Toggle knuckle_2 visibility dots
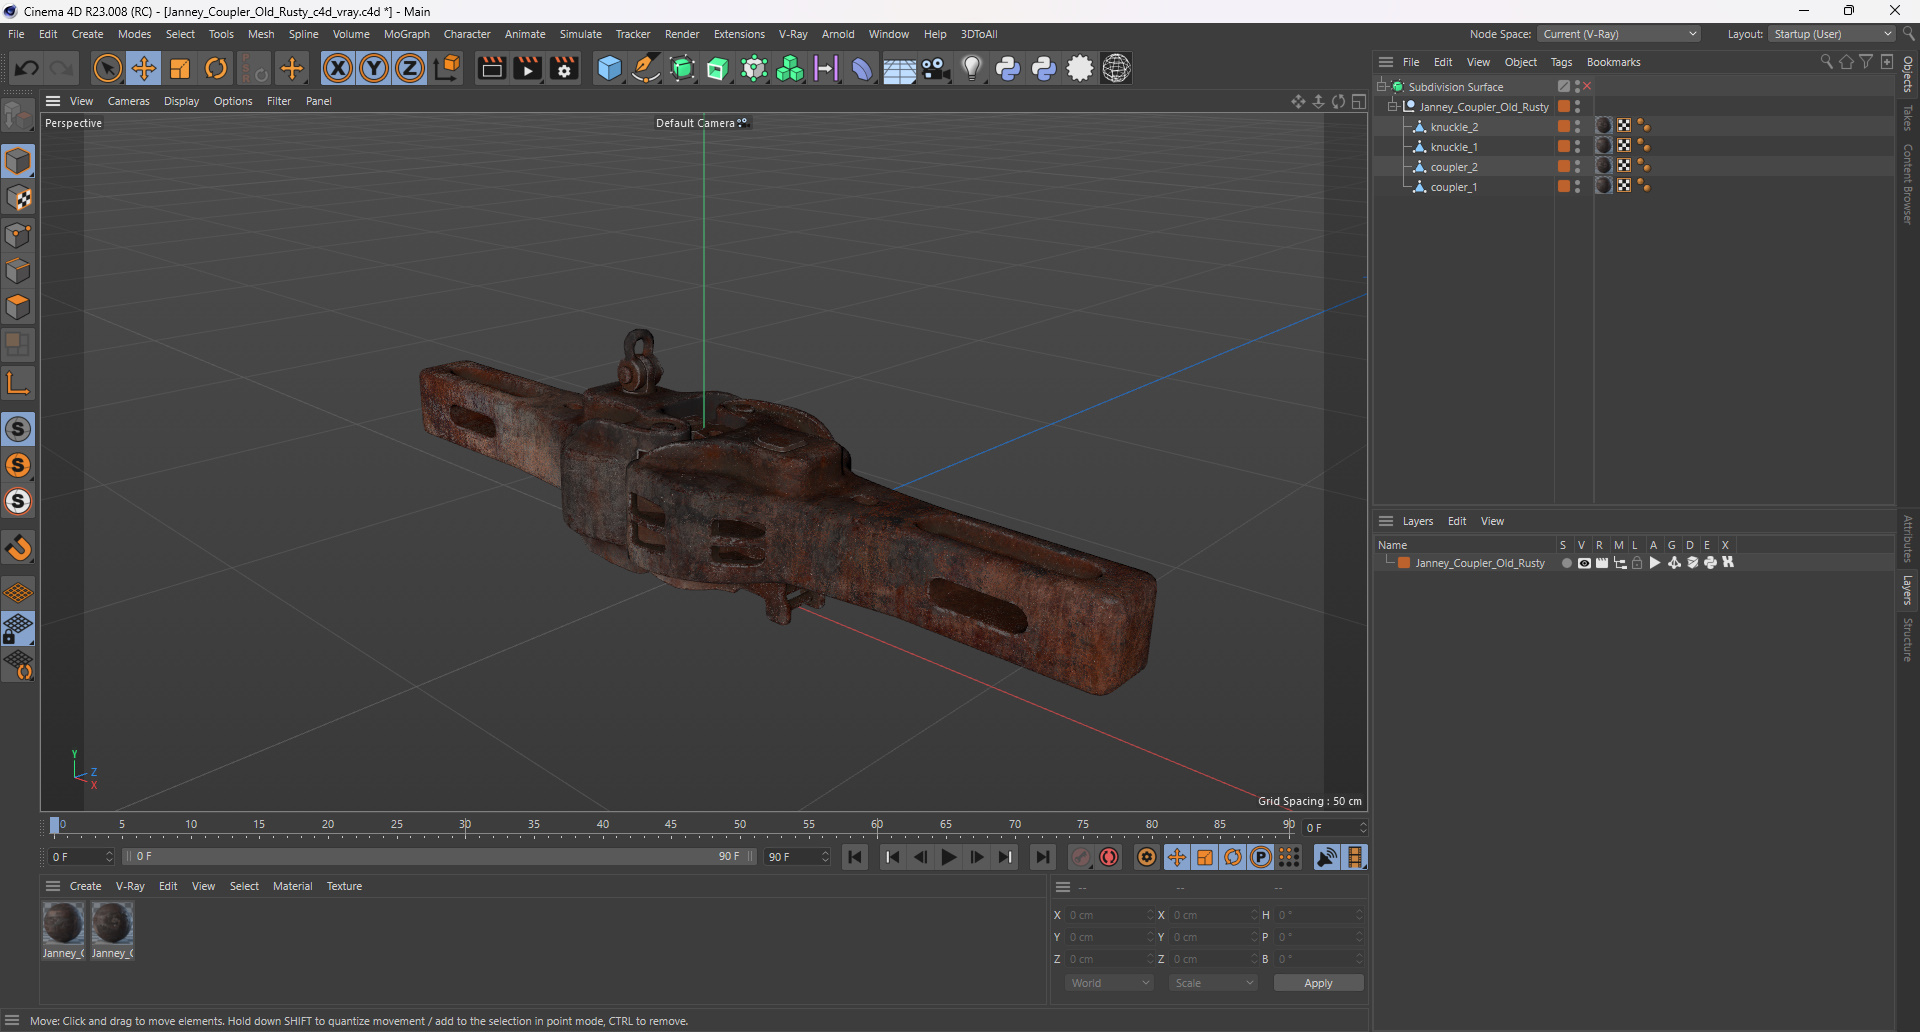The height and width of the screenshot is (1032, 1920). tap(1578, 126)
